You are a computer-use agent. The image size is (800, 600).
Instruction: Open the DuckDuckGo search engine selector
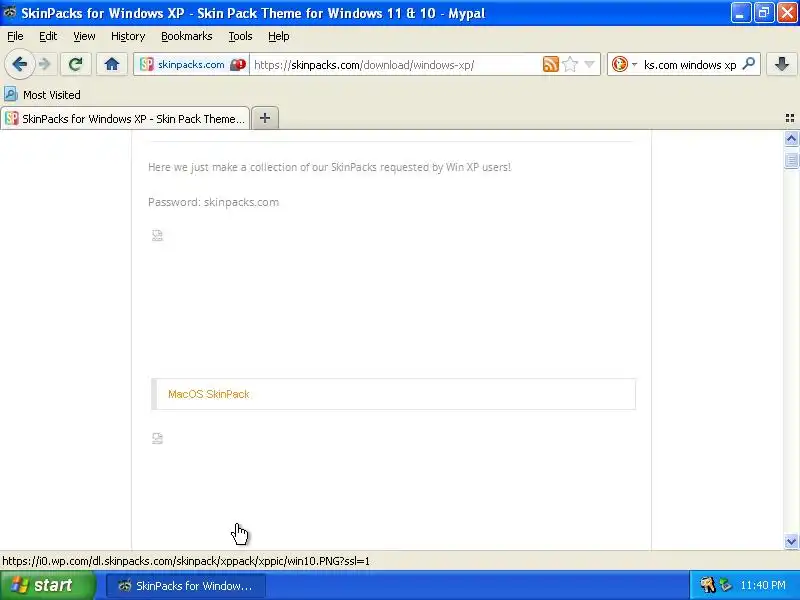pos(624,64)
